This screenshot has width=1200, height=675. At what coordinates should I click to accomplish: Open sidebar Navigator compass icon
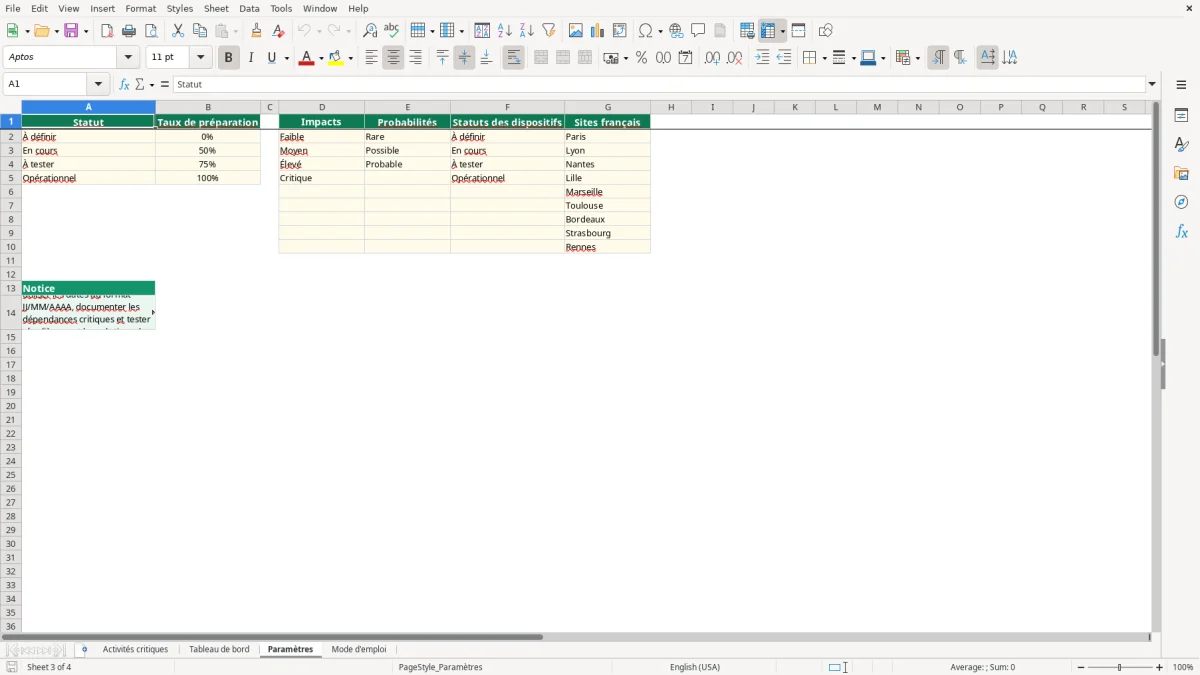pos(1181,202)
